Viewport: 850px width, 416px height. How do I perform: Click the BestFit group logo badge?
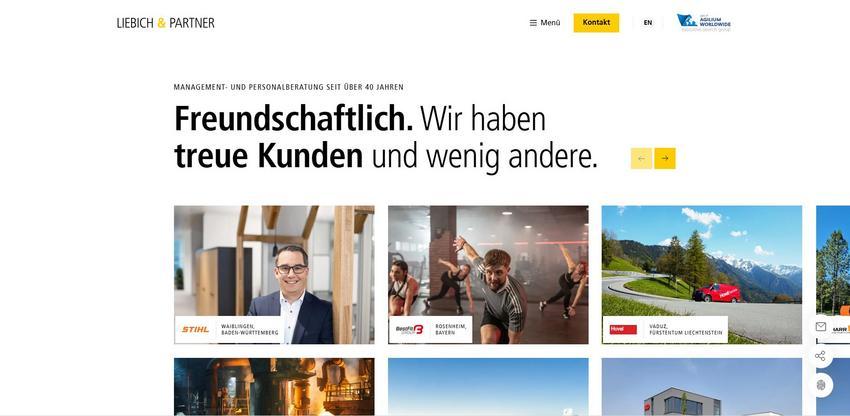point(409,329)
